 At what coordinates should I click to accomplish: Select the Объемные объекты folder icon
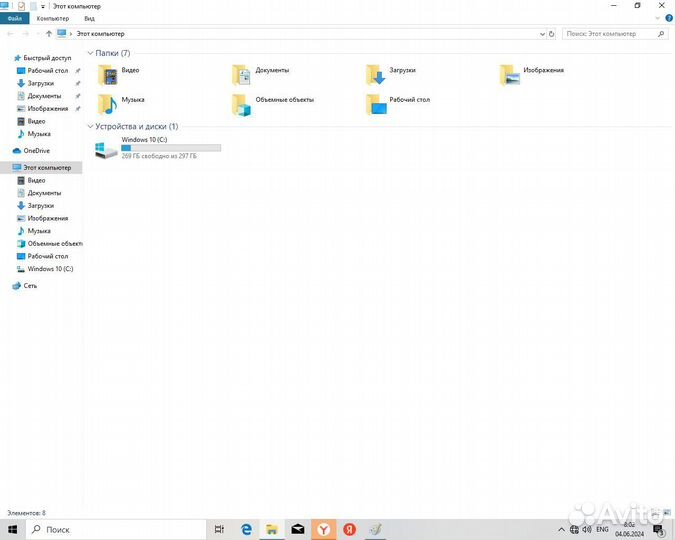pos(241,104)
